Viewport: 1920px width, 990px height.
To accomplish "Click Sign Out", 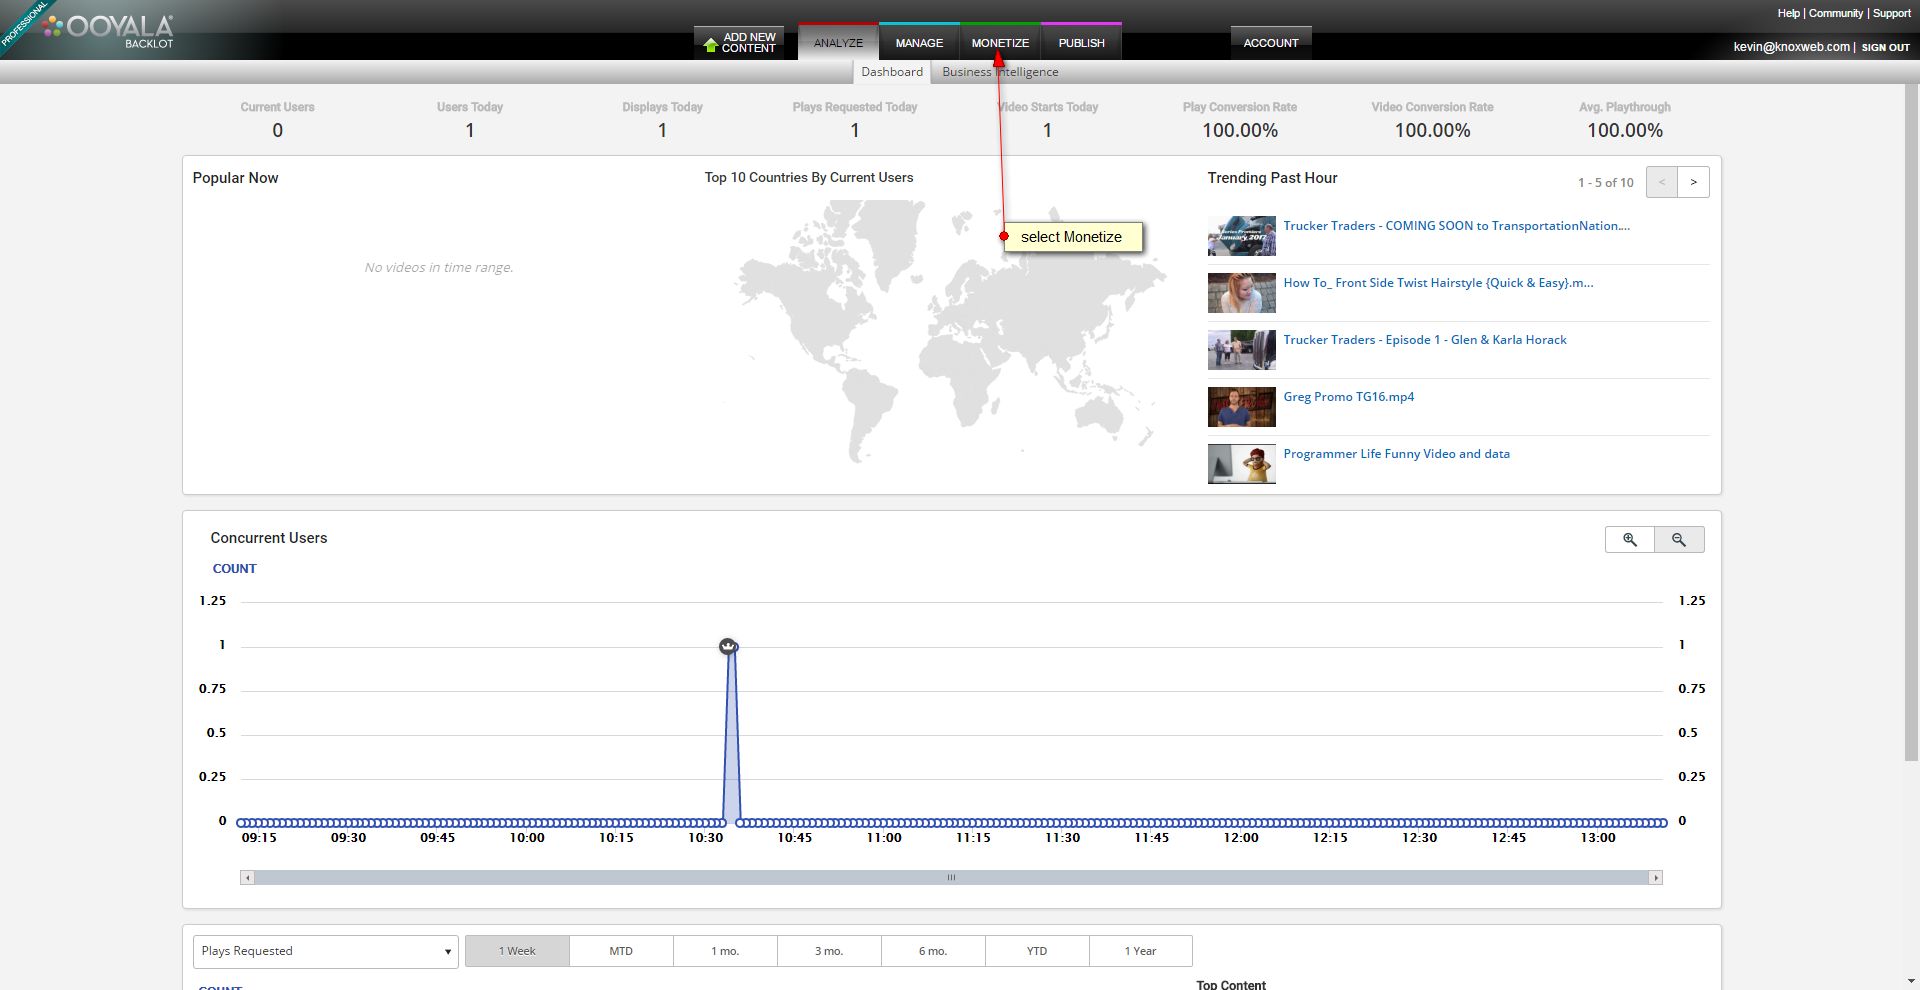I will point(1886,47).
